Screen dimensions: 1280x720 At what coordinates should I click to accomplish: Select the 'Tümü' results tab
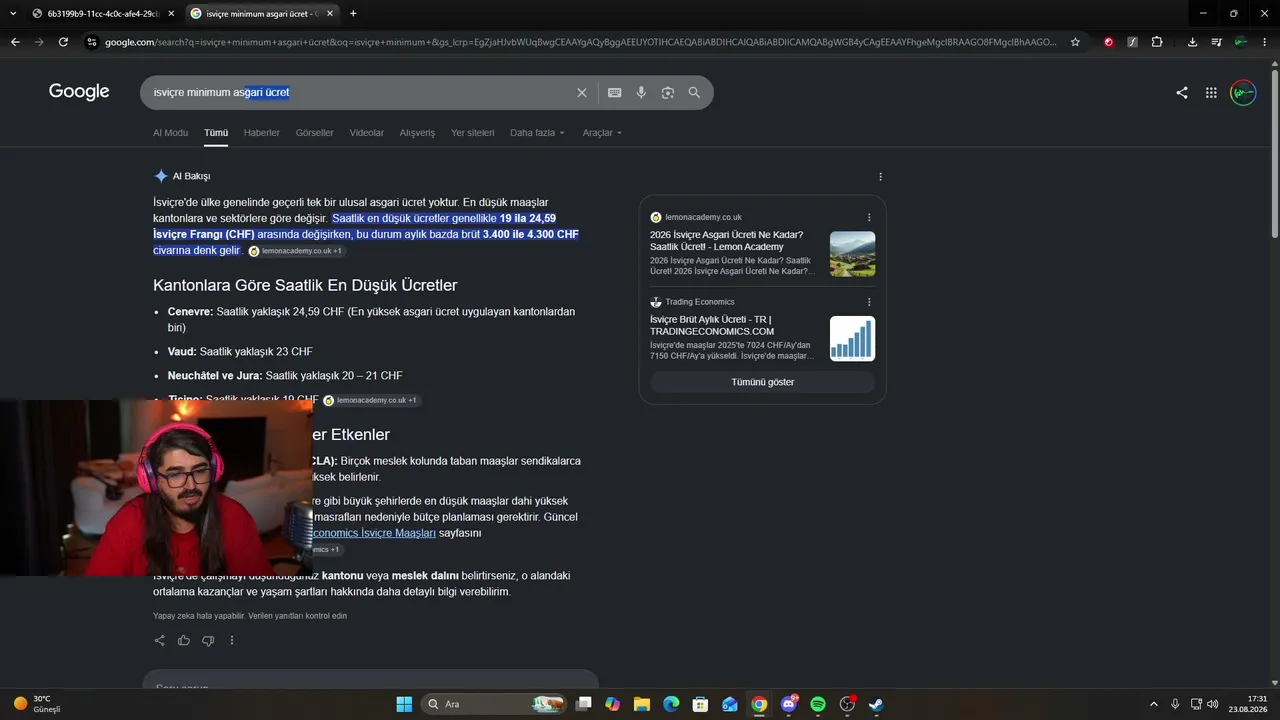point(216,133)
